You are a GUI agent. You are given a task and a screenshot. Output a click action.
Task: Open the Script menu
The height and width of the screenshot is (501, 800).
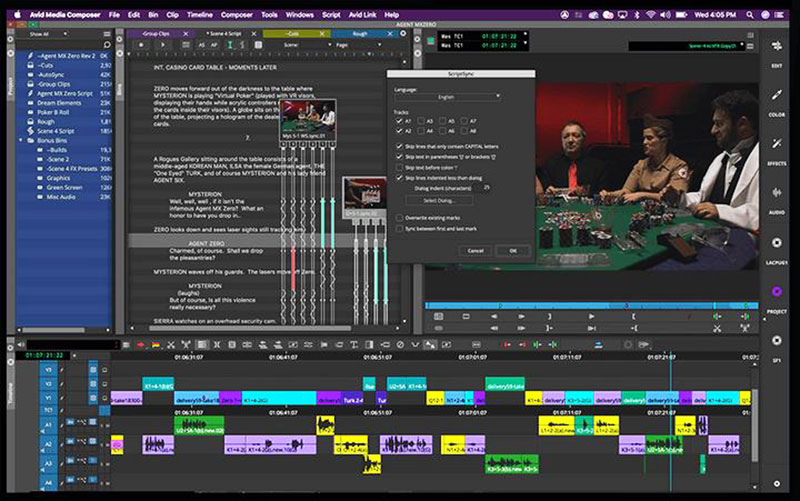tap(331, 15)
